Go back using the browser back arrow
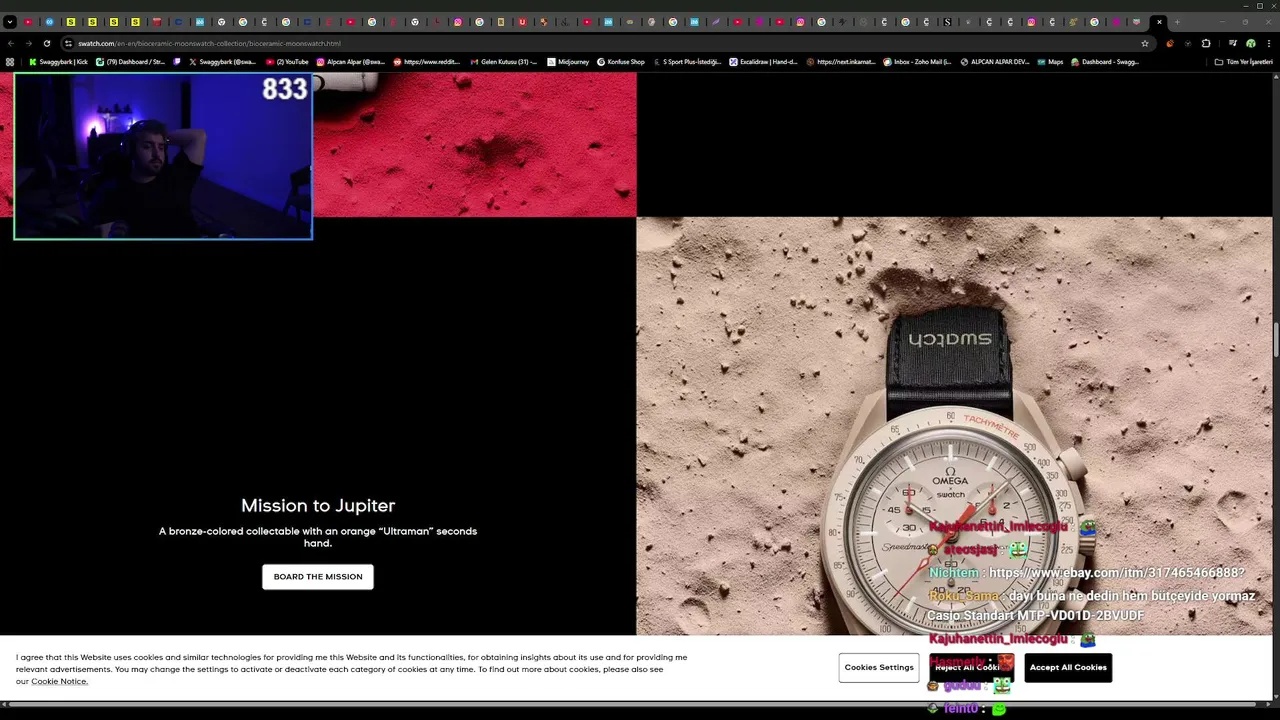Viewport: 1280px width, 720px height. [11, 43]
